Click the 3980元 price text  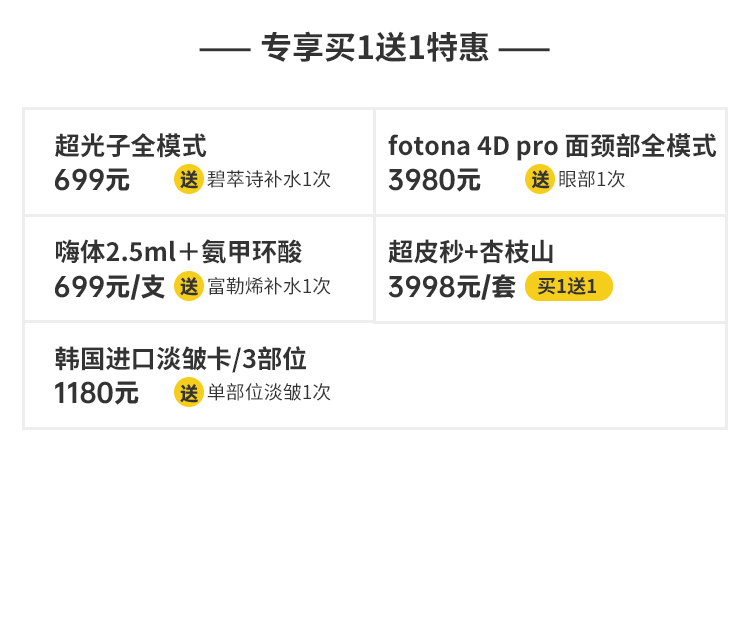434,181
